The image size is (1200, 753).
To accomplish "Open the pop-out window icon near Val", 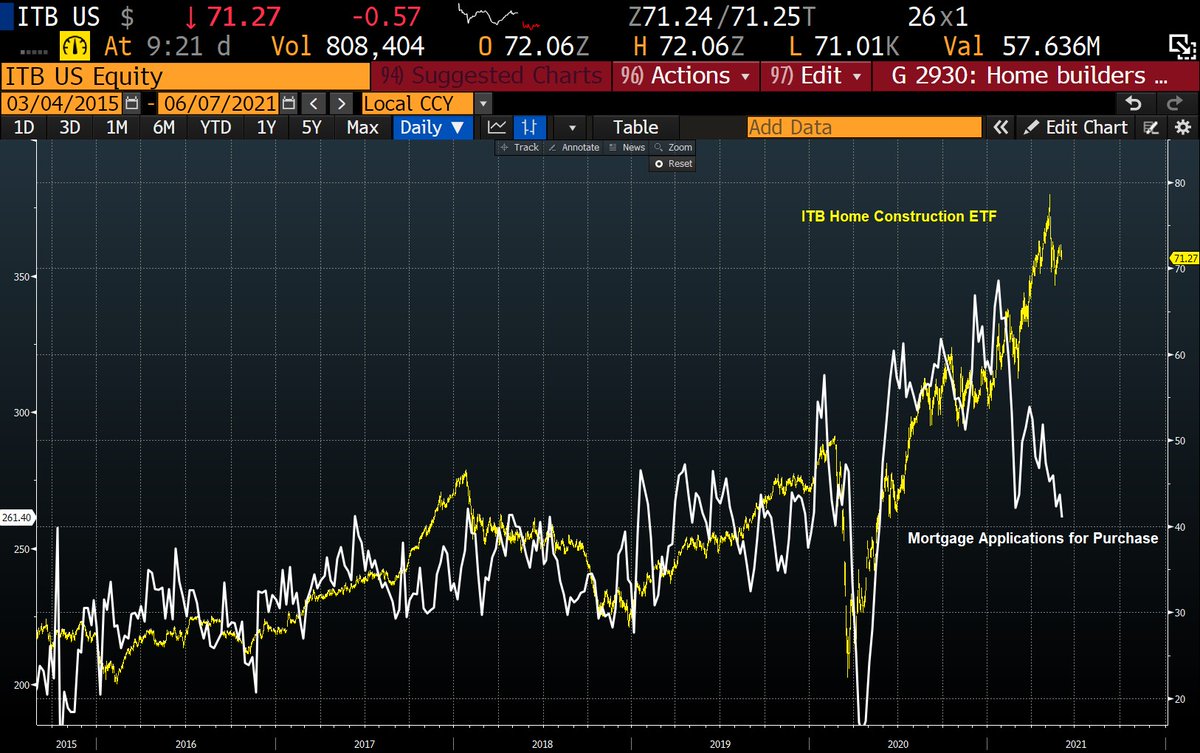I will point(1180,46).
